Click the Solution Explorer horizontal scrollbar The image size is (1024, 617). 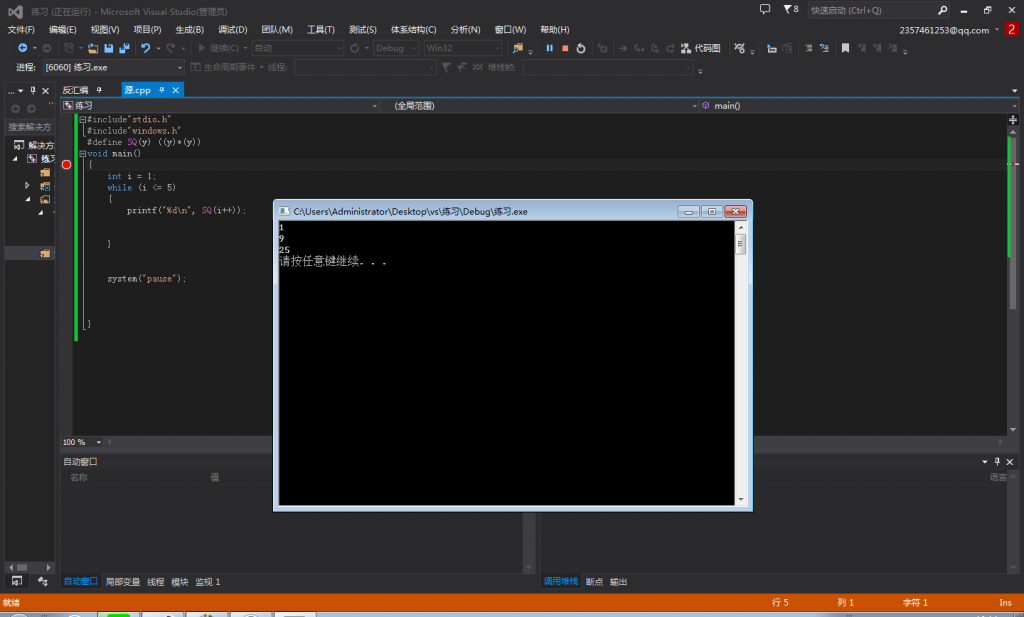[x=29, y=567]
